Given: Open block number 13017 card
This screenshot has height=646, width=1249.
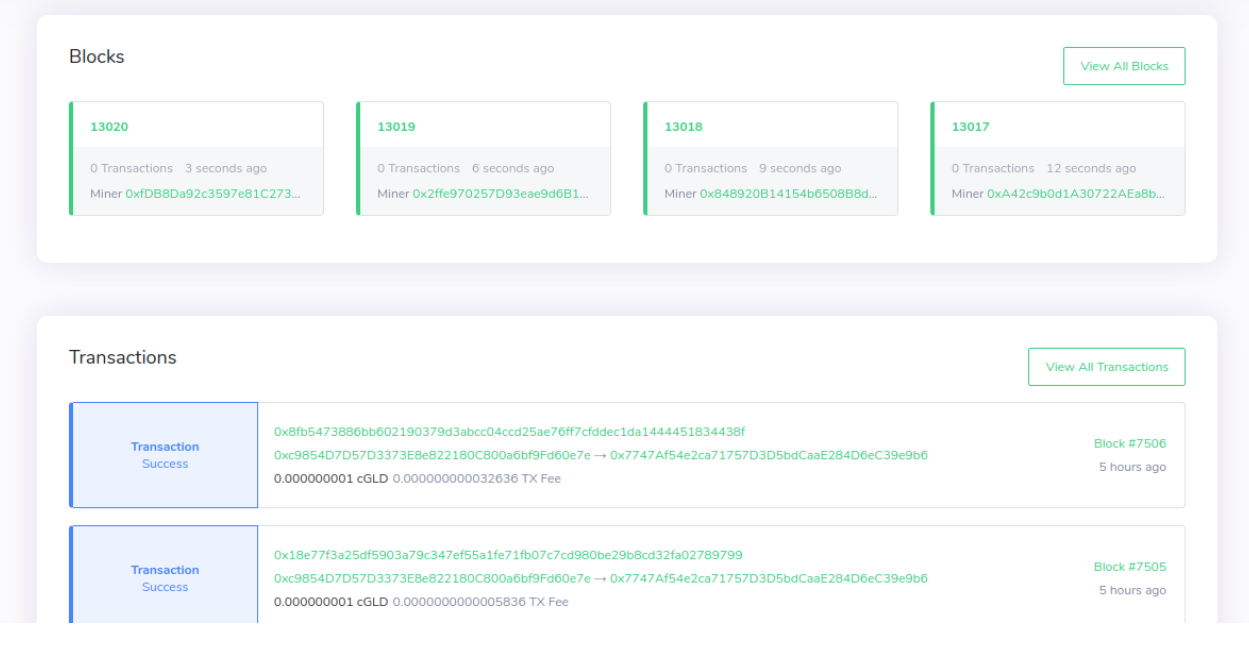Looking at the screenshot, I should pos(969,126).
